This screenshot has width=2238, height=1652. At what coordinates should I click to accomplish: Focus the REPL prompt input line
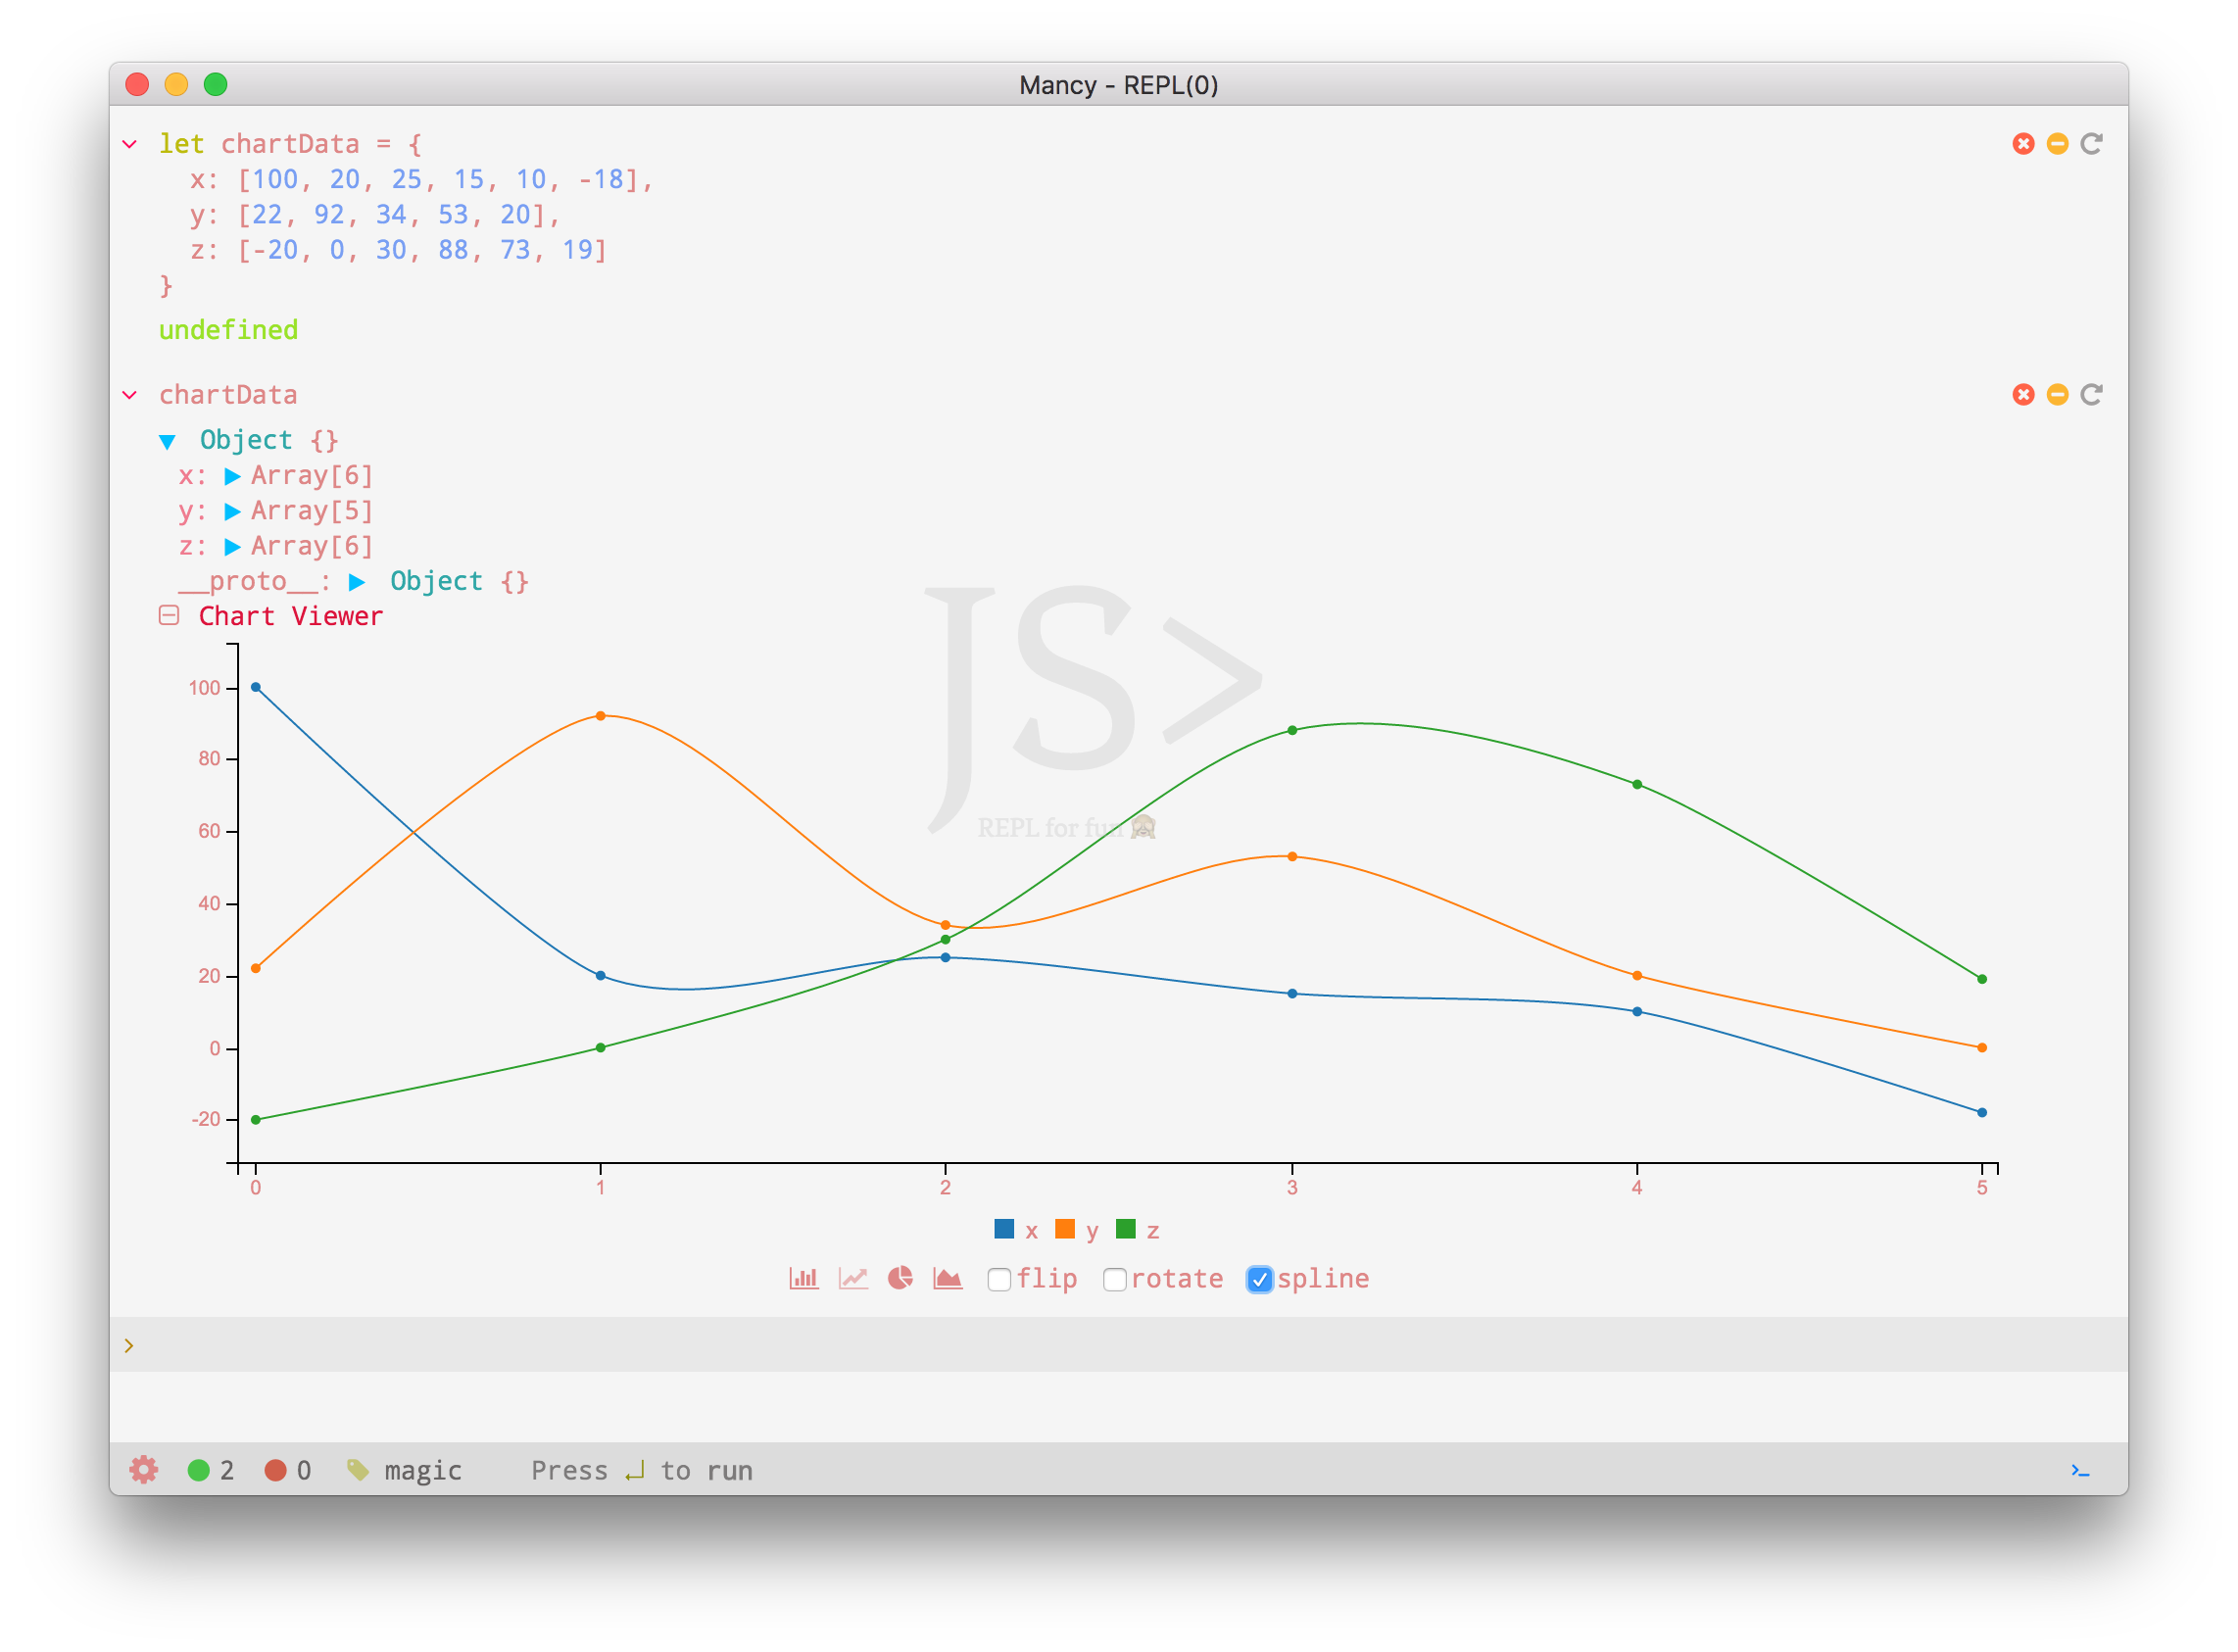(x=1100, y=1345)
